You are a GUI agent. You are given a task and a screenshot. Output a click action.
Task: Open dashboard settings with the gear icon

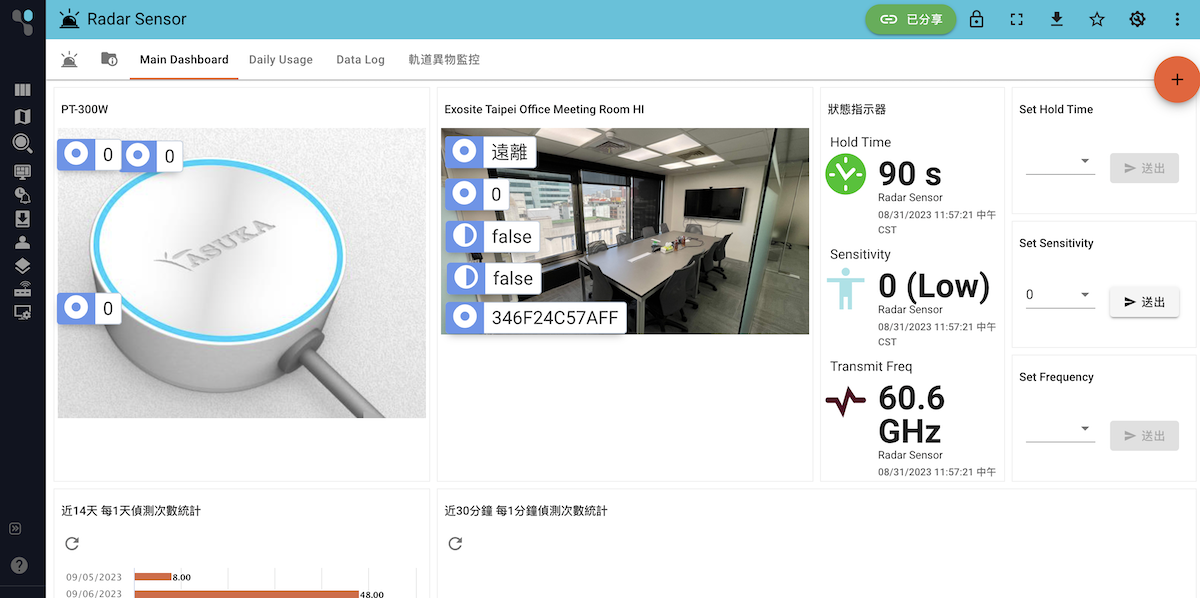tap(1137, 18)
